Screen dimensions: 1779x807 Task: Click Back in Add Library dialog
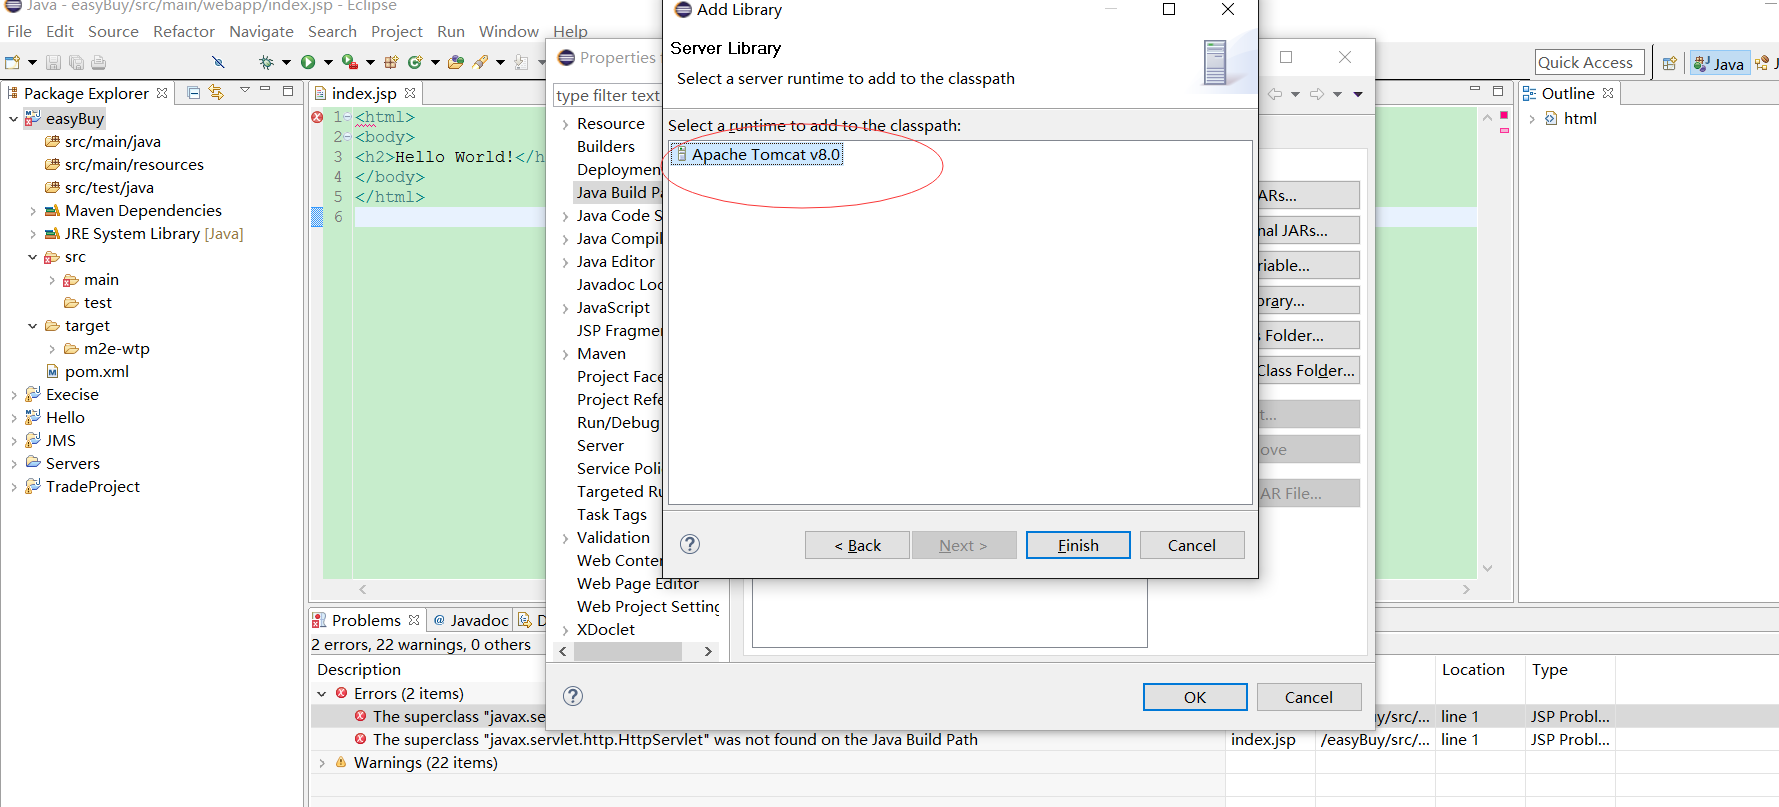pos(857,545)
